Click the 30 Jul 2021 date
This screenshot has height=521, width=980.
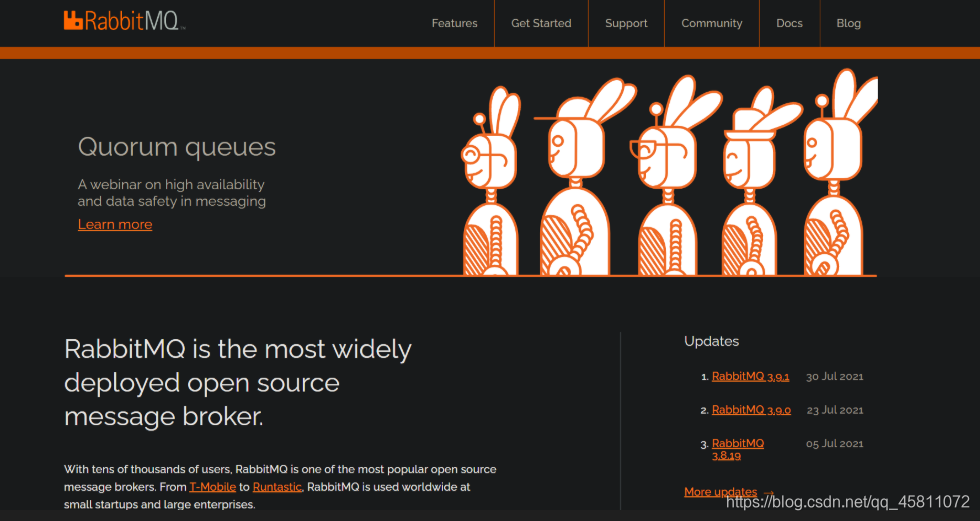coord(834,377)
